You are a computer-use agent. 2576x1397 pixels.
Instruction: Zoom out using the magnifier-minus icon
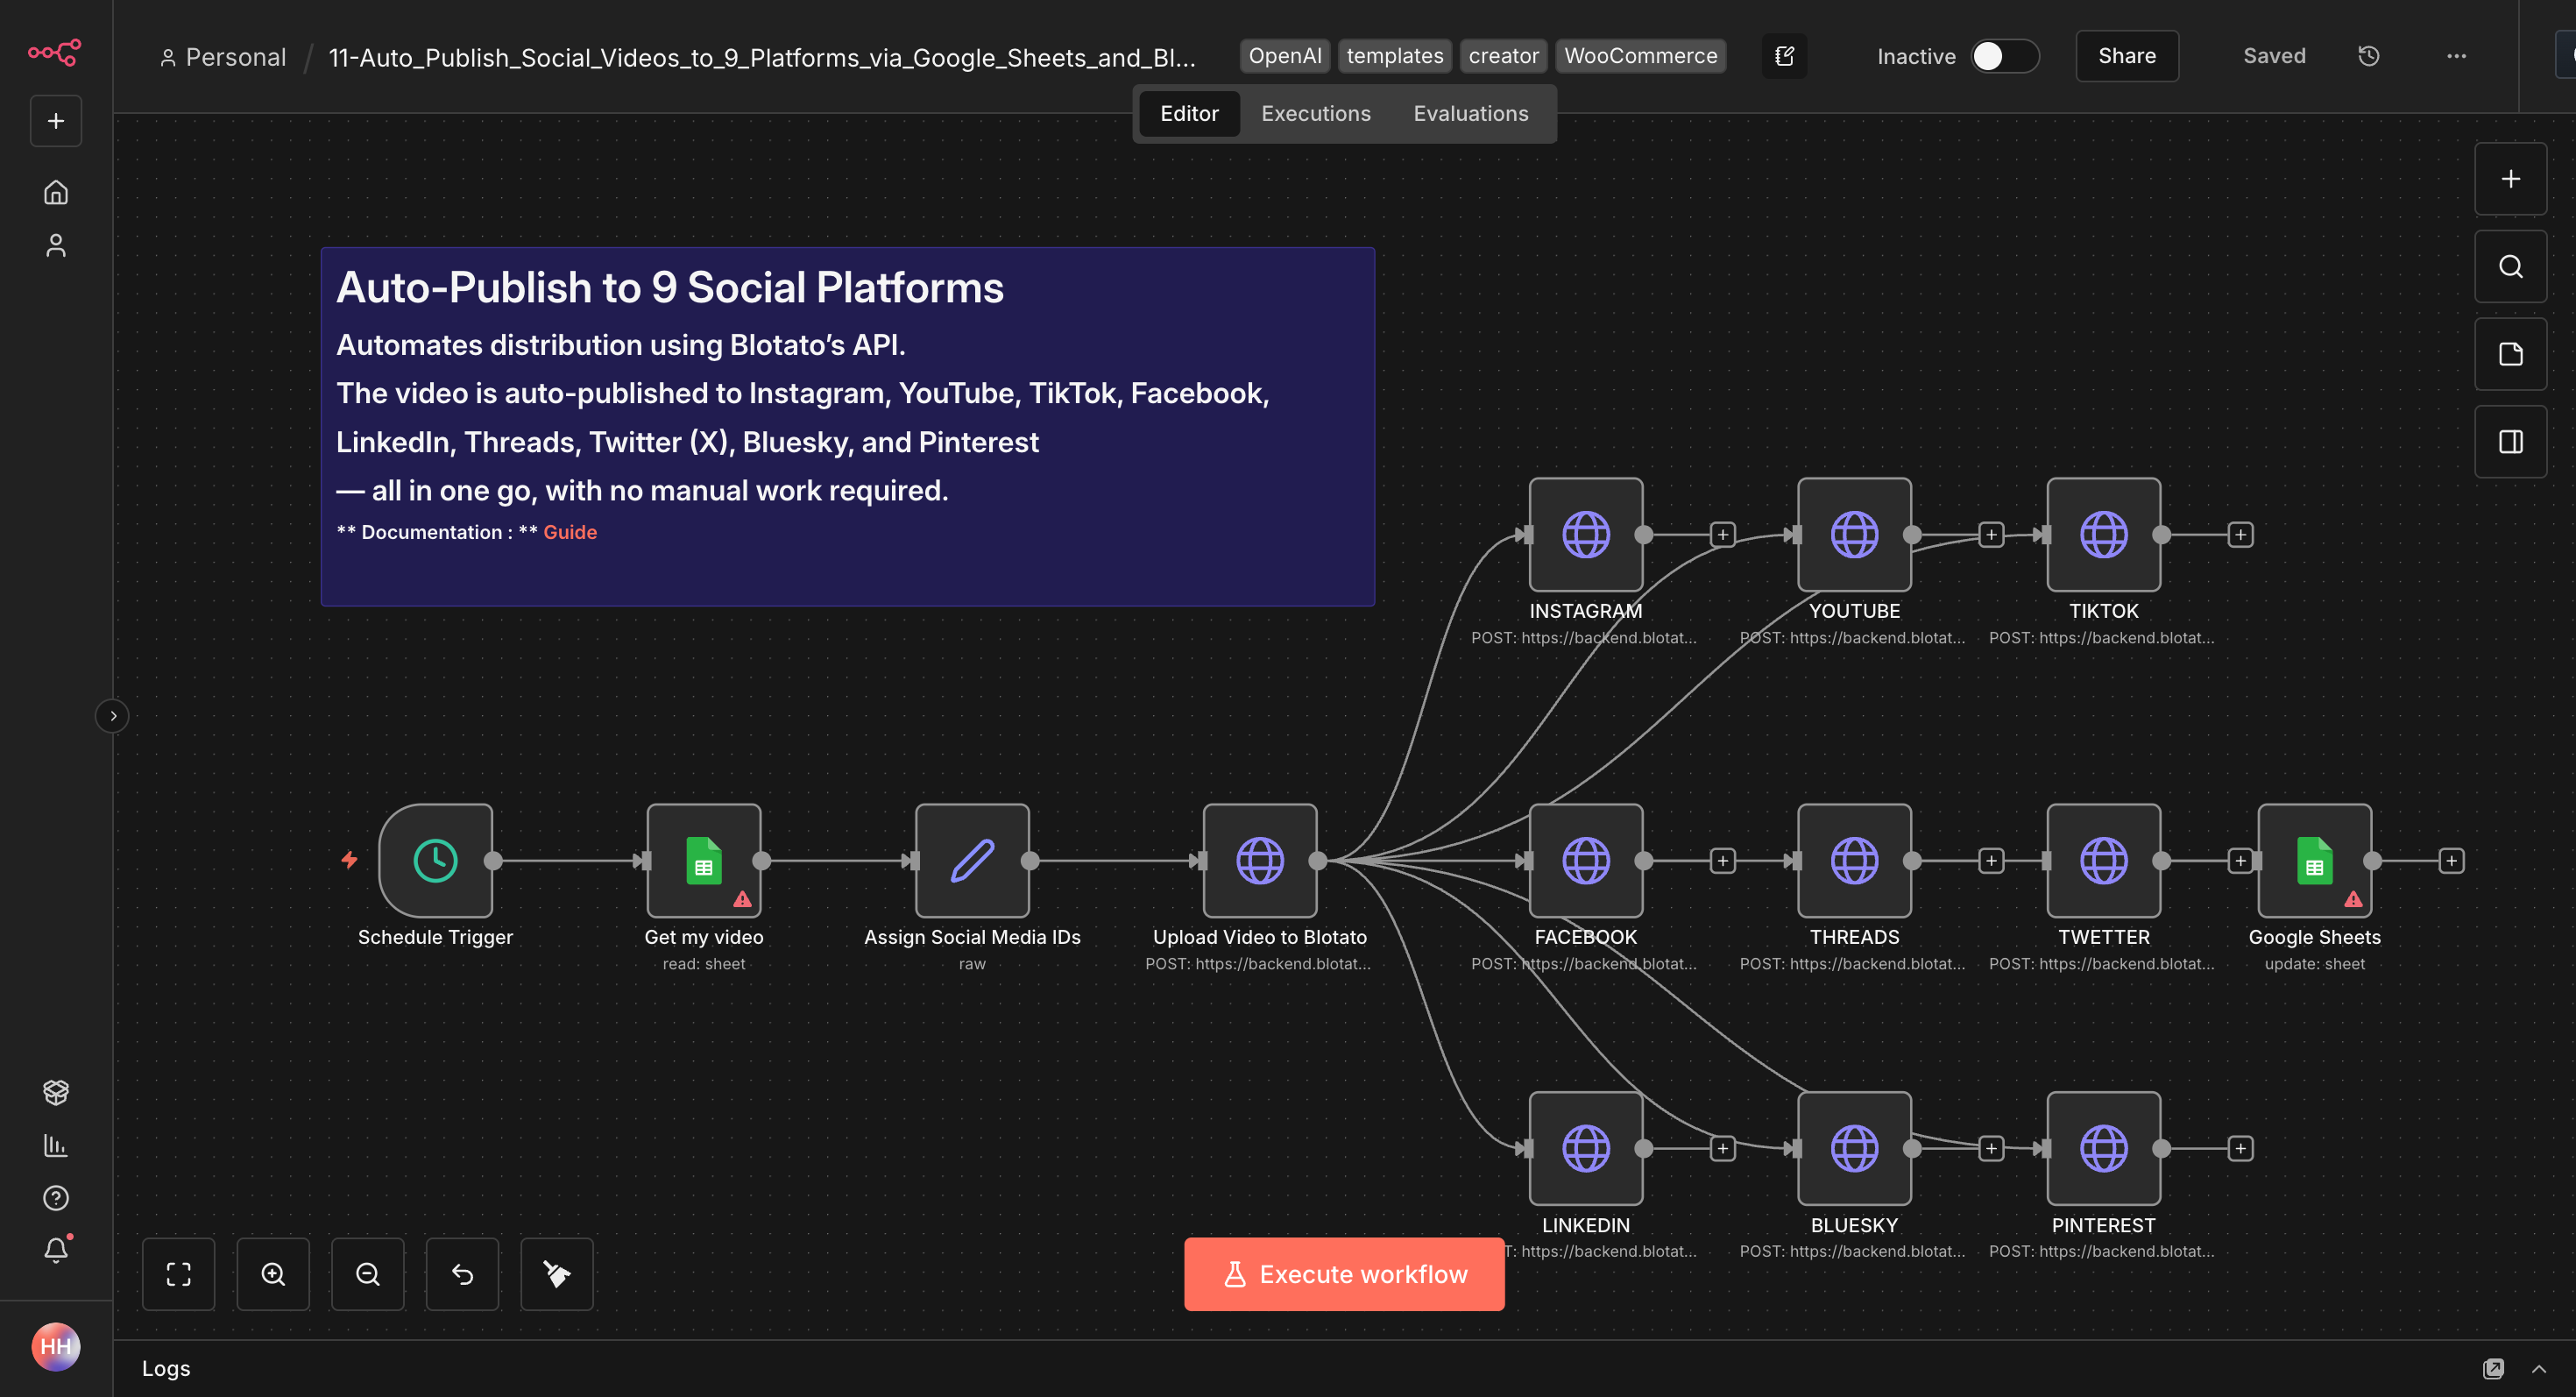click(368, 1274)
